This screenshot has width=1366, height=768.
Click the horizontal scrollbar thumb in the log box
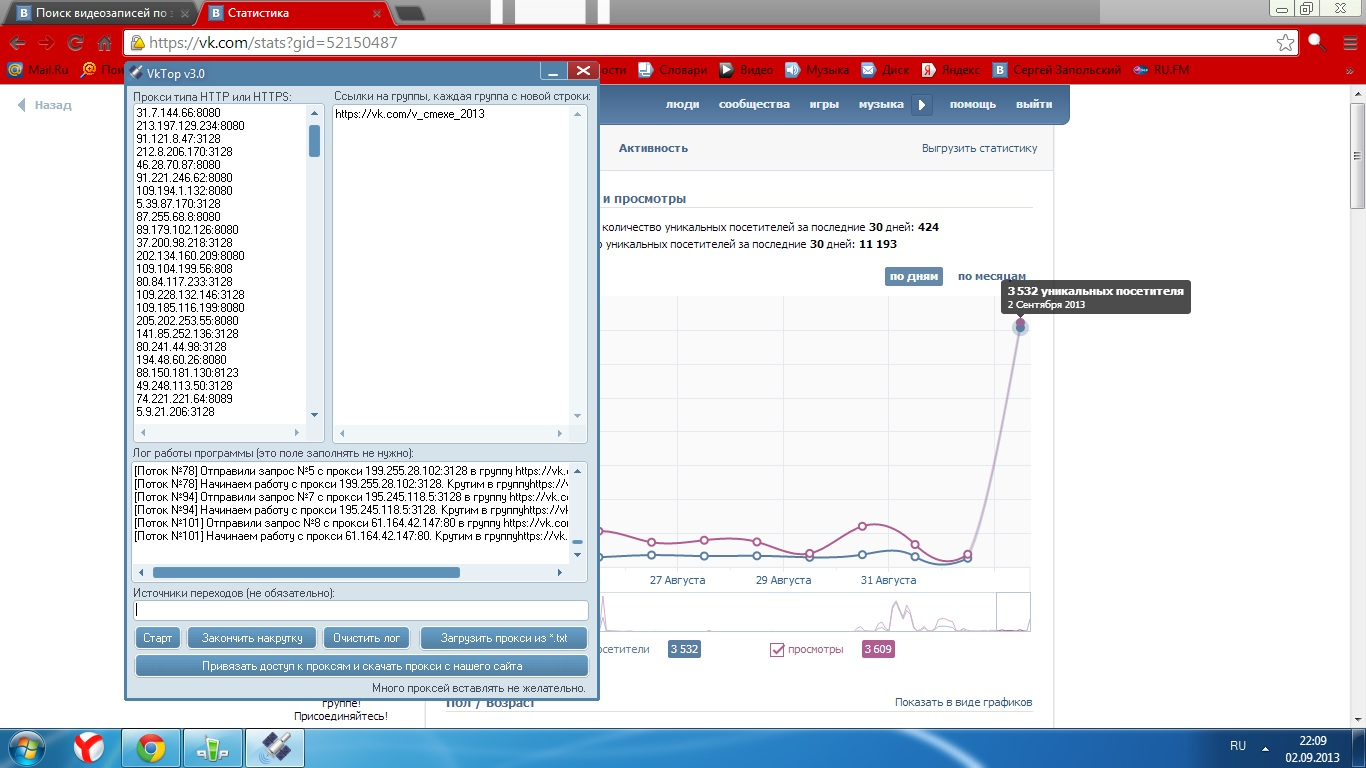(x=305, y=573)
